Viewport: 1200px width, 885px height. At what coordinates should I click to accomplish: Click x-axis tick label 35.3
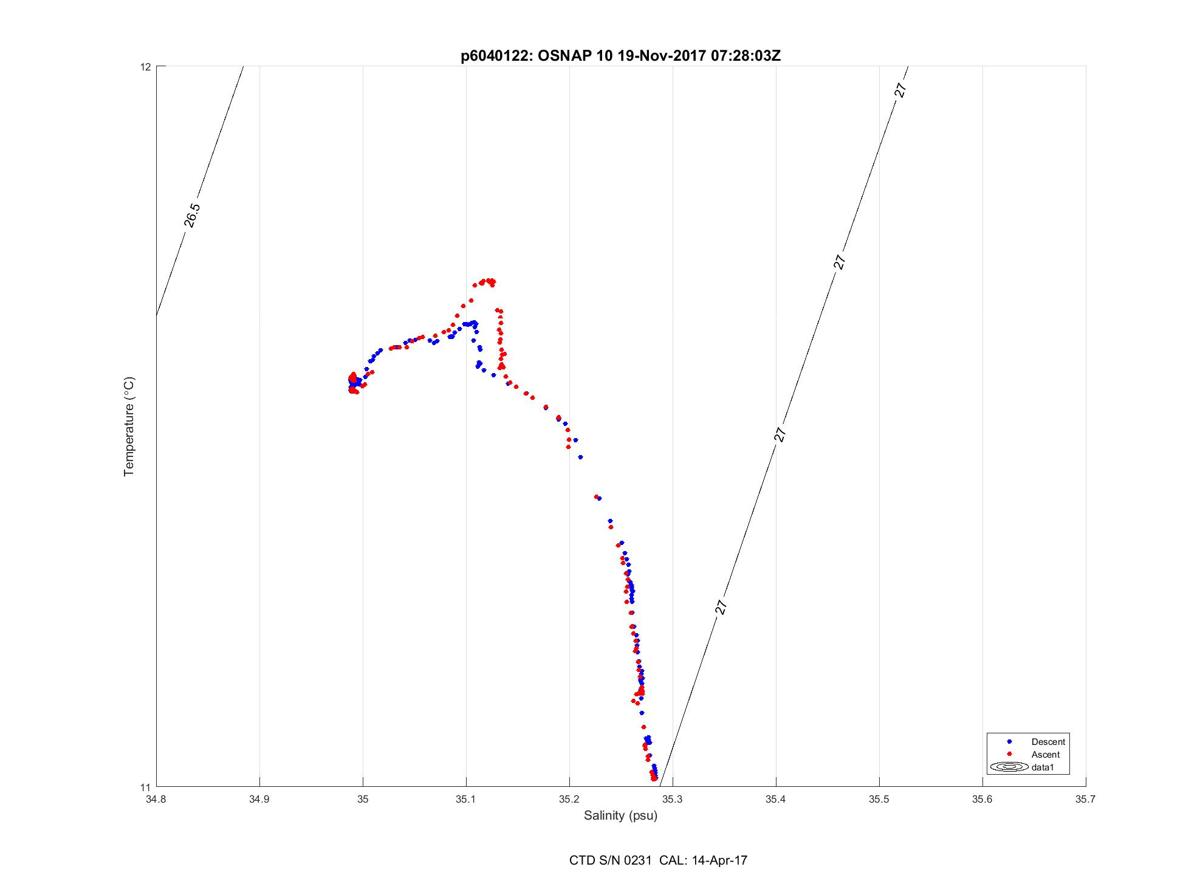pyautogui.click(x=672, y=799)
